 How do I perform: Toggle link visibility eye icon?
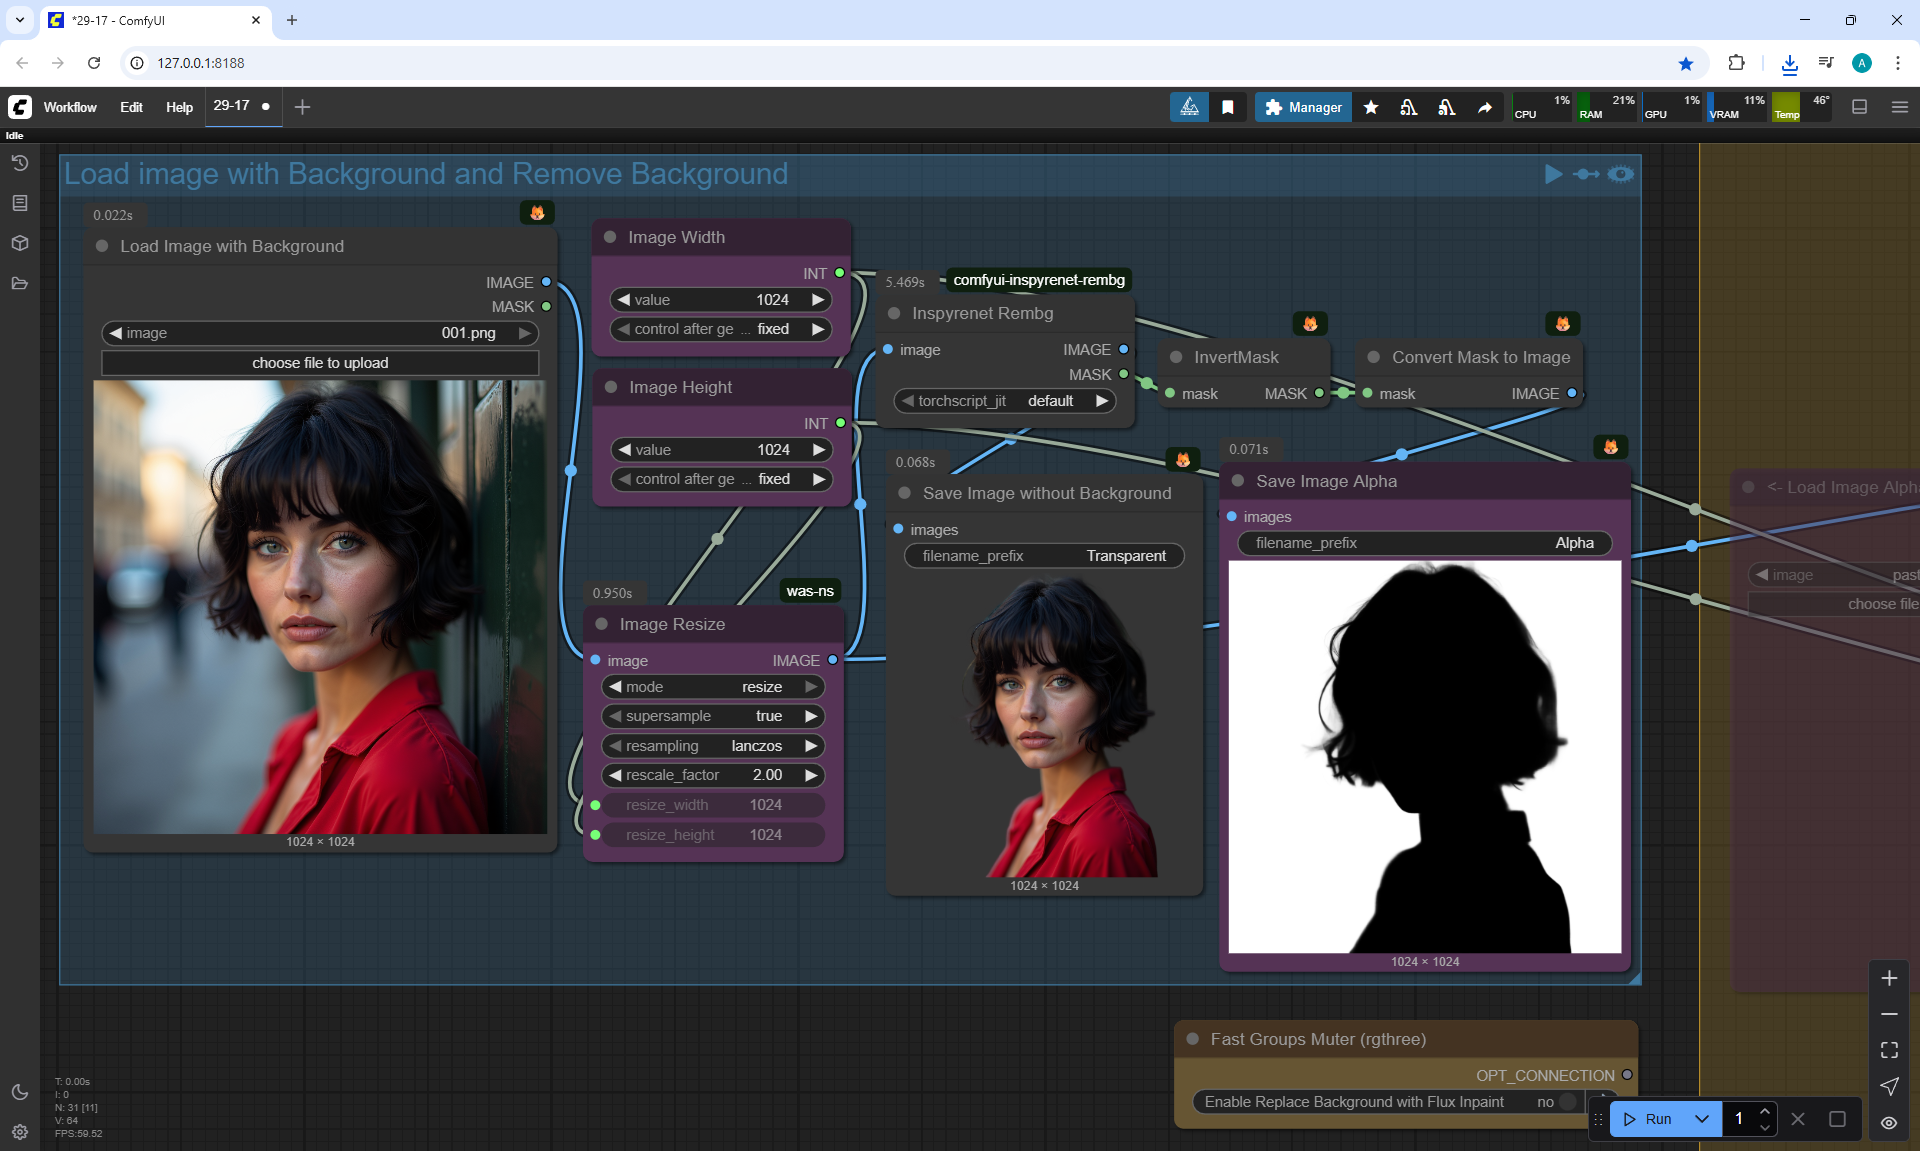coord(1889,1122)
